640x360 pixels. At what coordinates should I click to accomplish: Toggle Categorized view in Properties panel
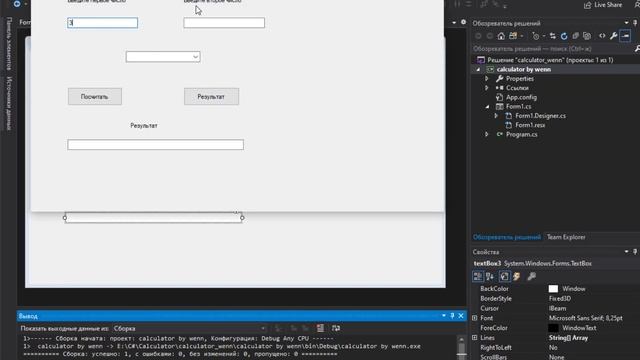point(478,277)
